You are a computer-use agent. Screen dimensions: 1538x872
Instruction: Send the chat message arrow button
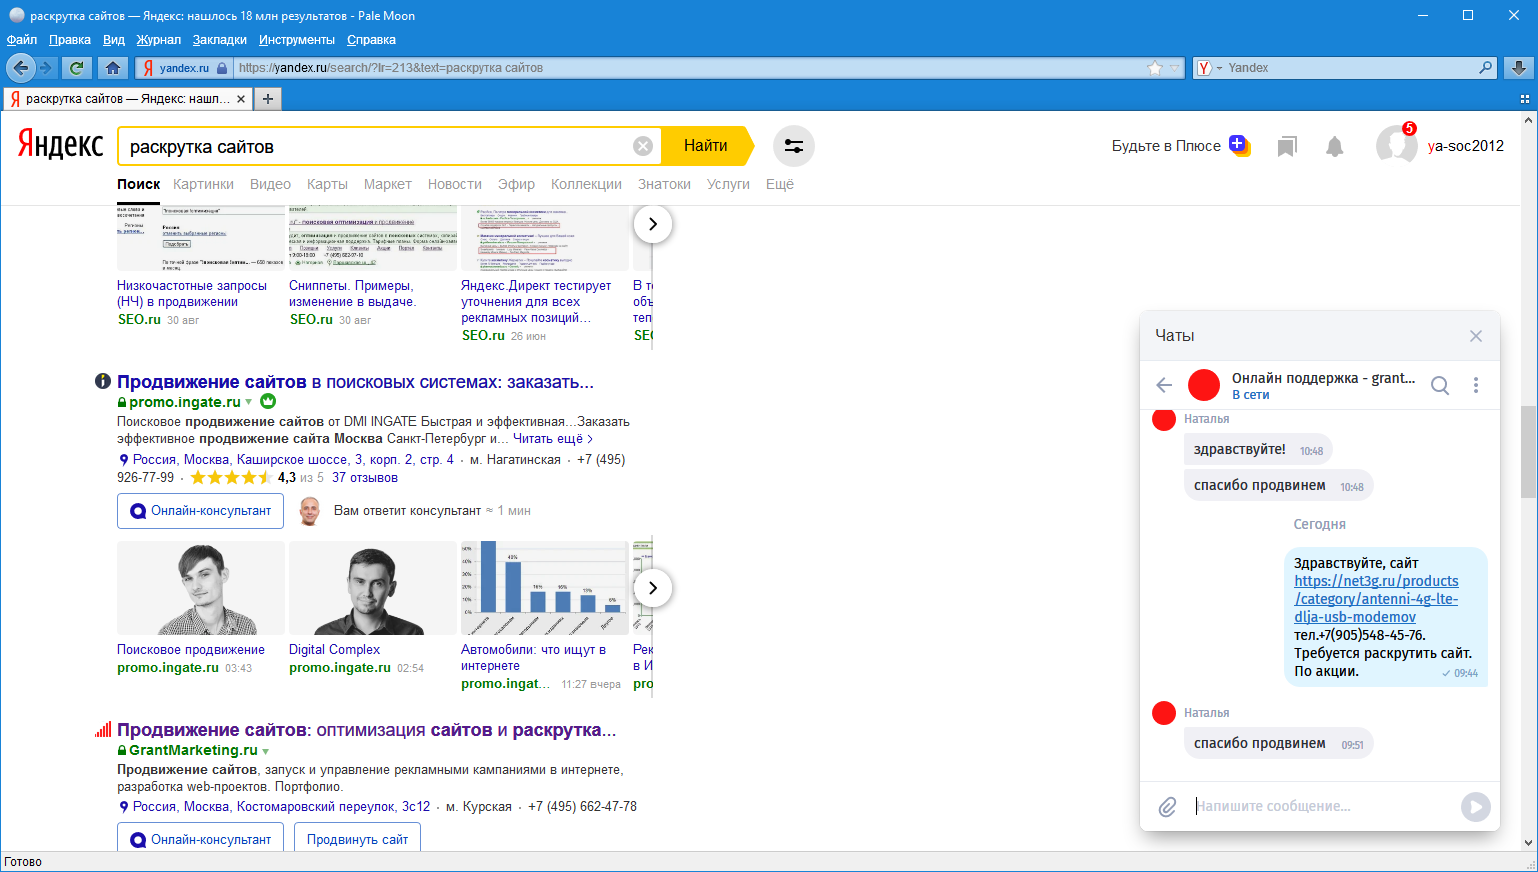[1476, 806]
